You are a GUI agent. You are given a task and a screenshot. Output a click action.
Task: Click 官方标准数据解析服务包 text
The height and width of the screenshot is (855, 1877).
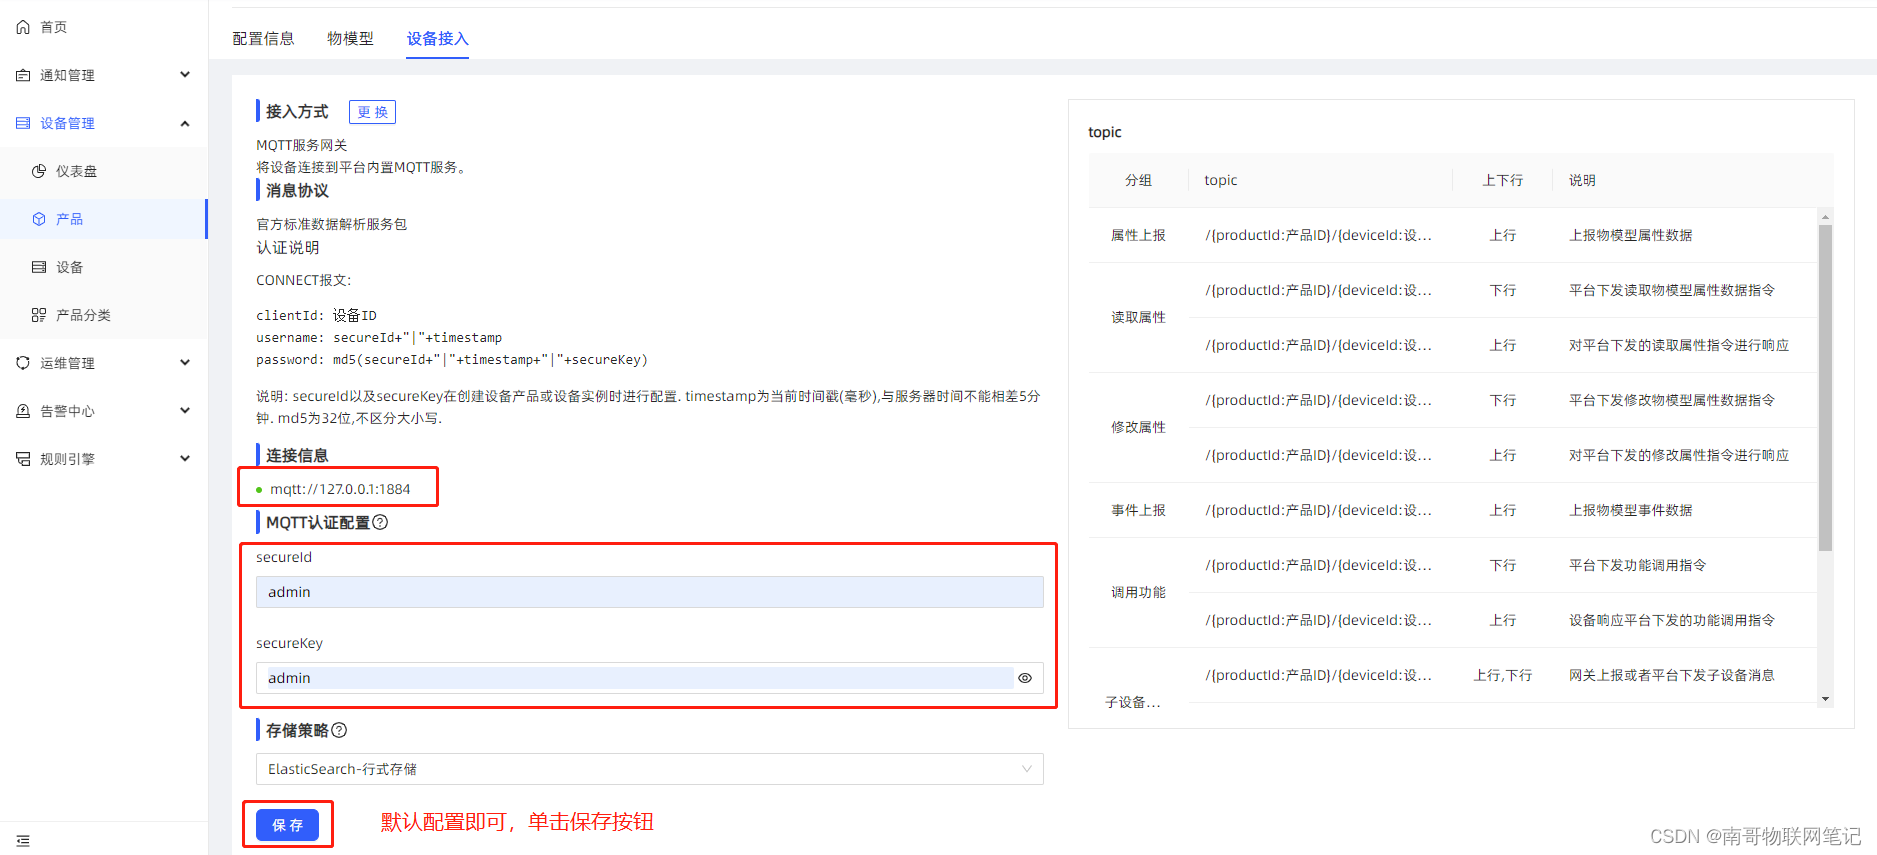331,224
